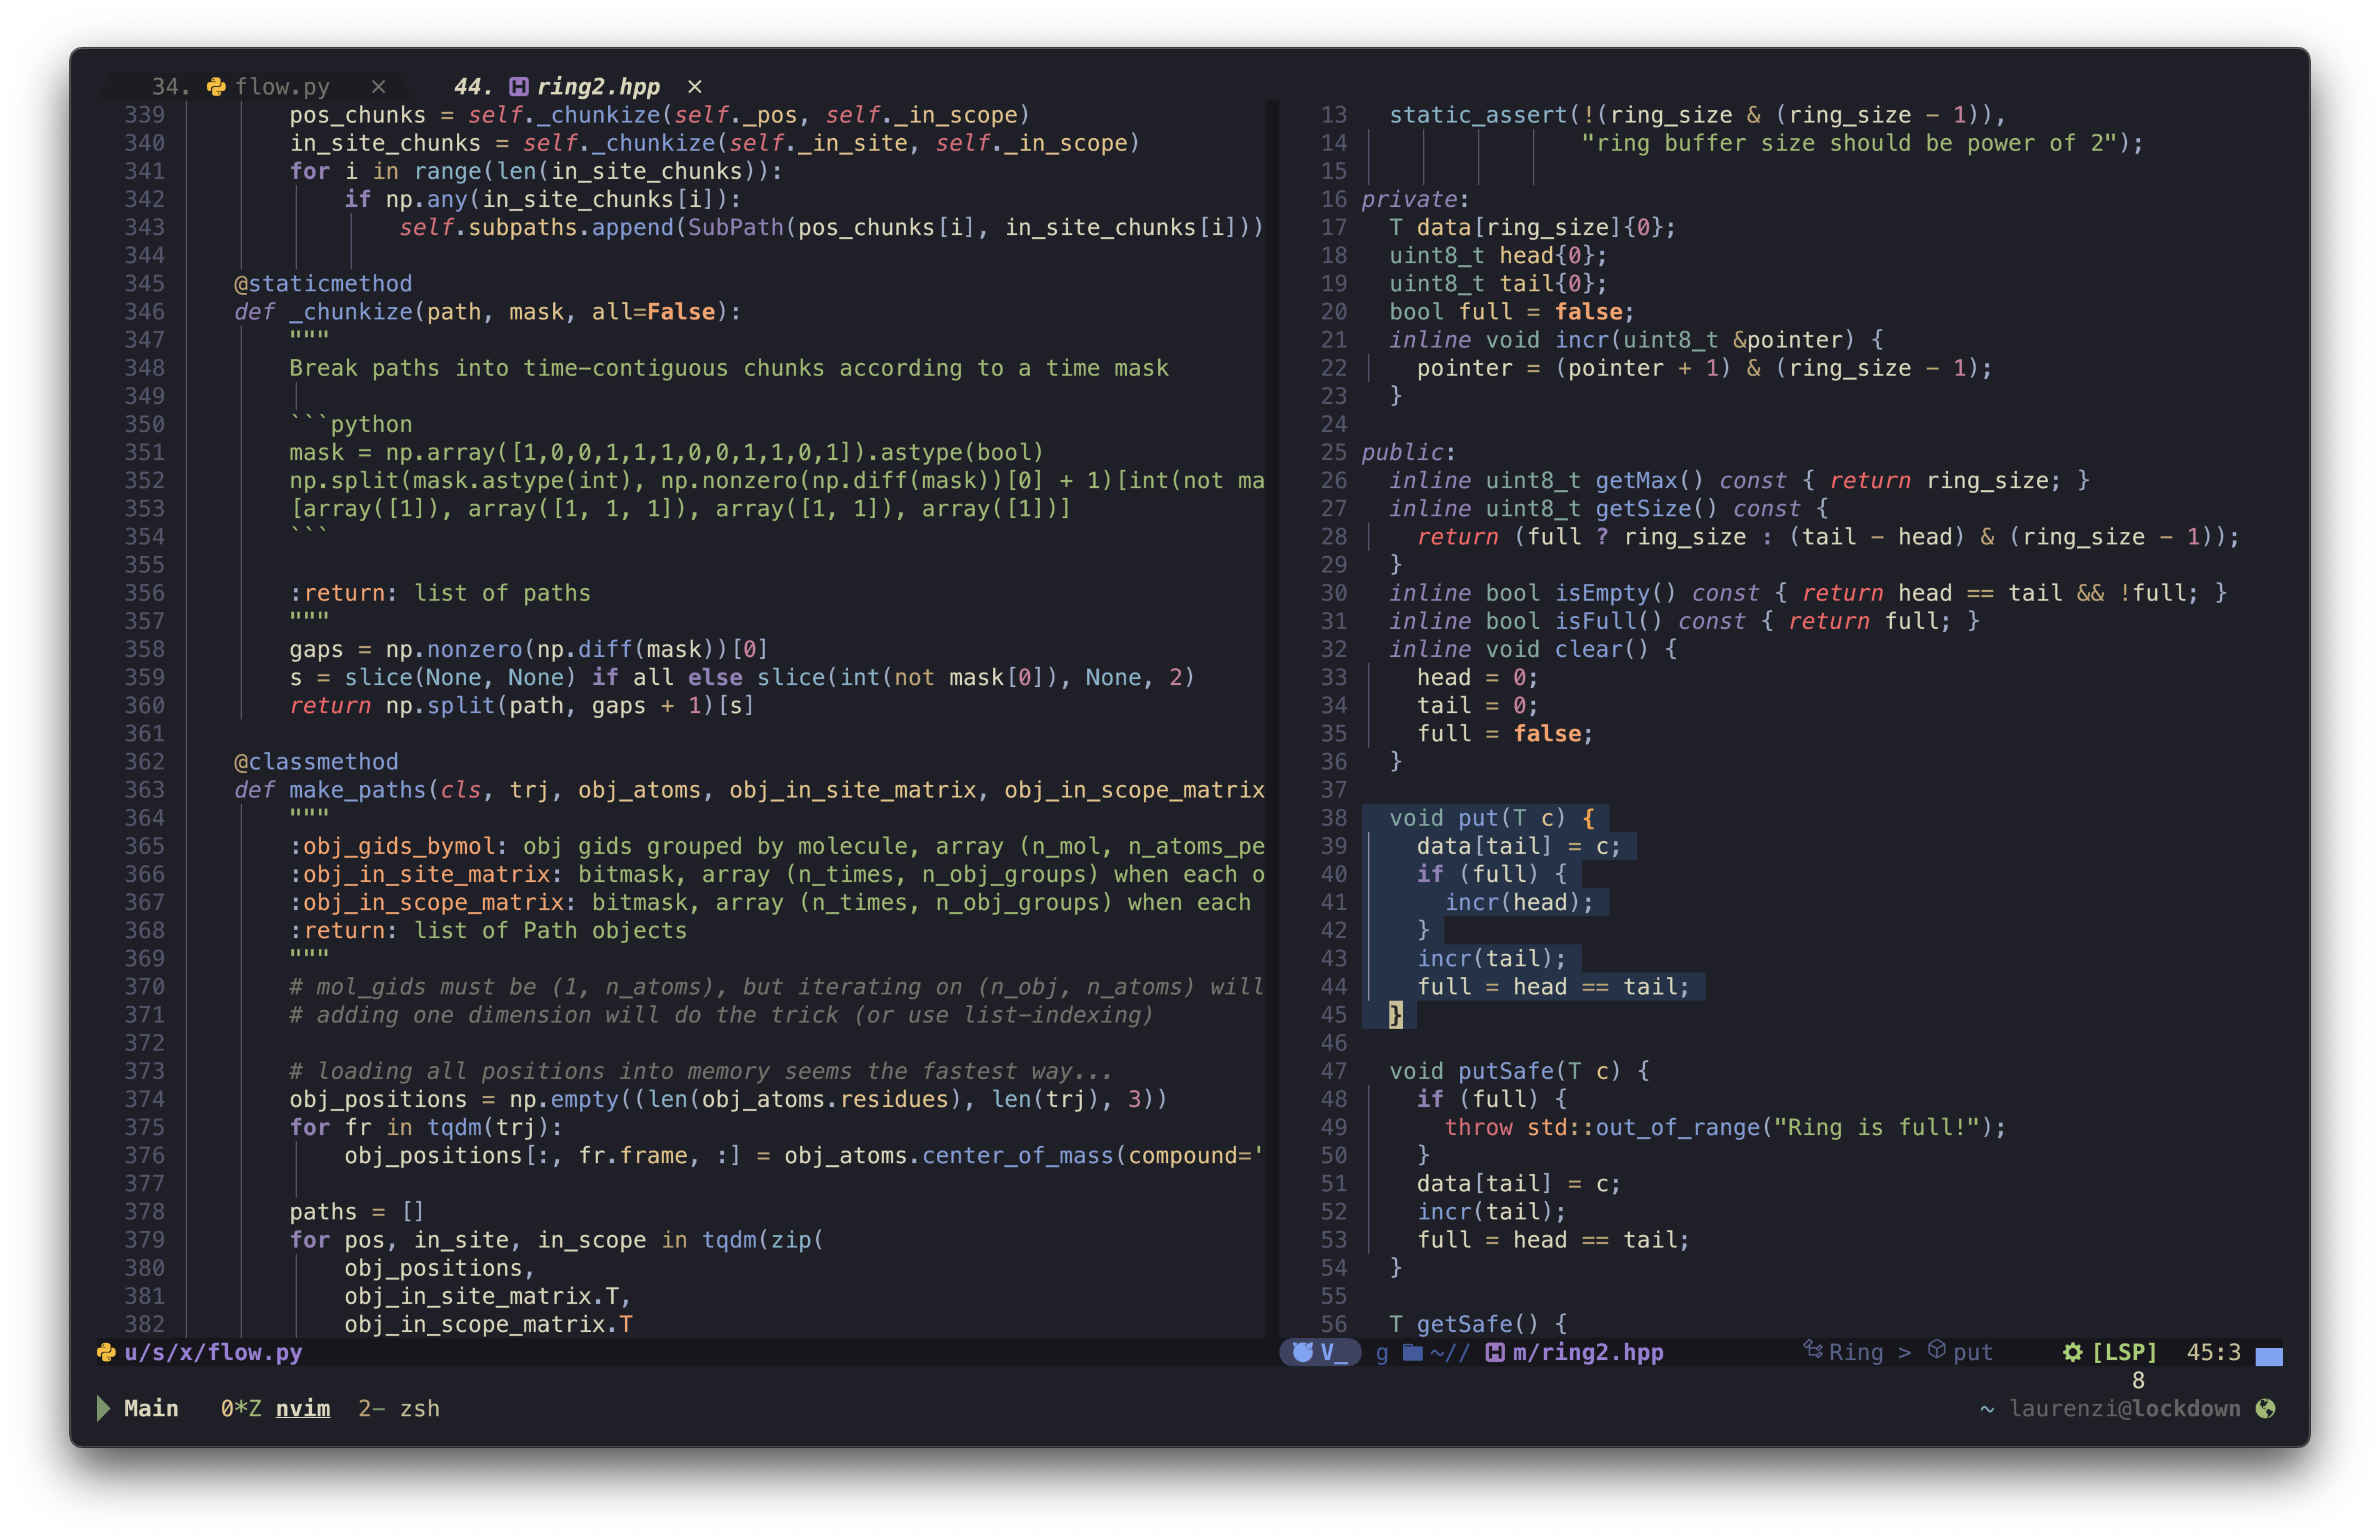Click the Ring class symbol icon in the breadcrumb
2380x1540 pixels.
click(x=1812, y=1350)
